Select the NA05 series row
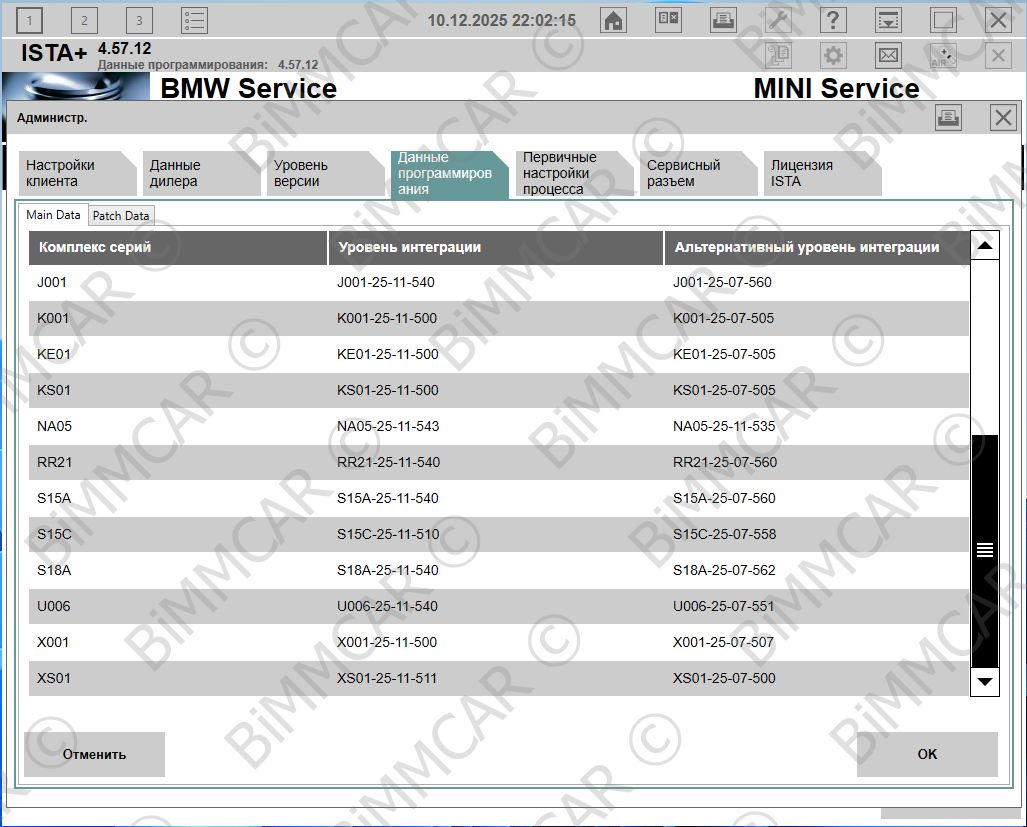 coord(498,426)
